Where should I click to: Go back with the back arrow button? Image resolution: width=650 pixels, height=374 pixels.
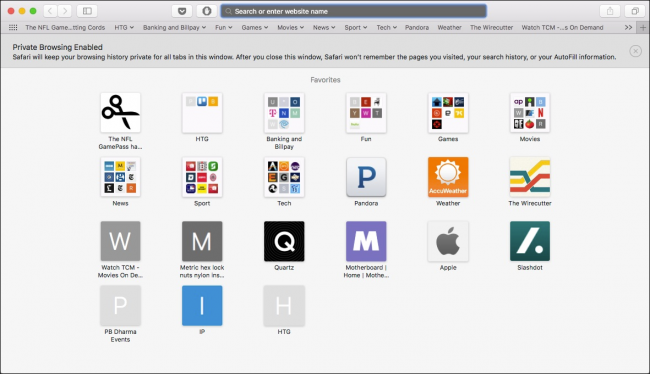point(50,11)
